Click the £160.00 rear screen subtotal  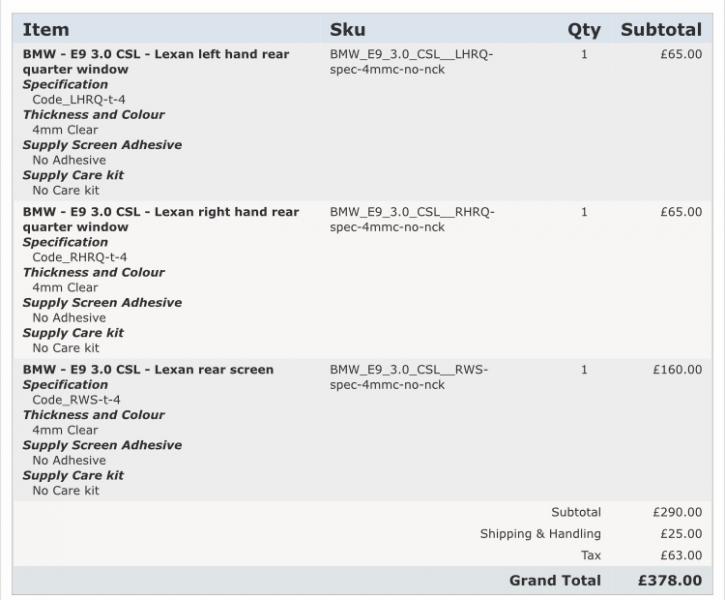point(677,370)
